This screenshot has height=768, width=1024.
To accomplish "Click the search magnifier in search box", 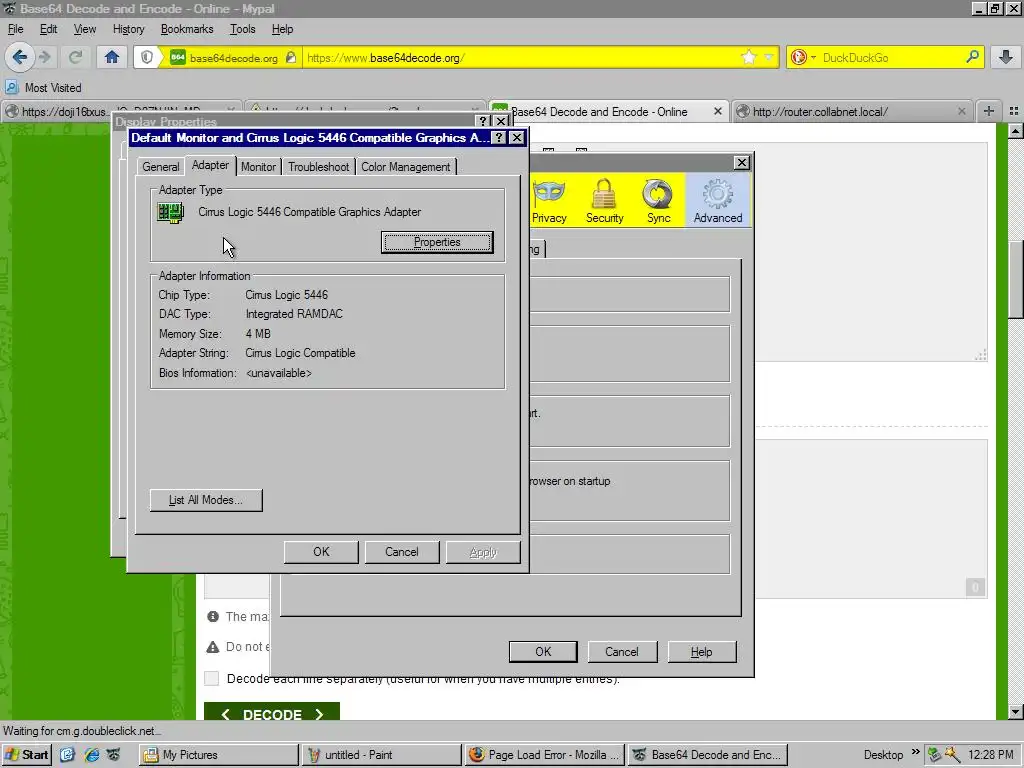I will [972, 57].
